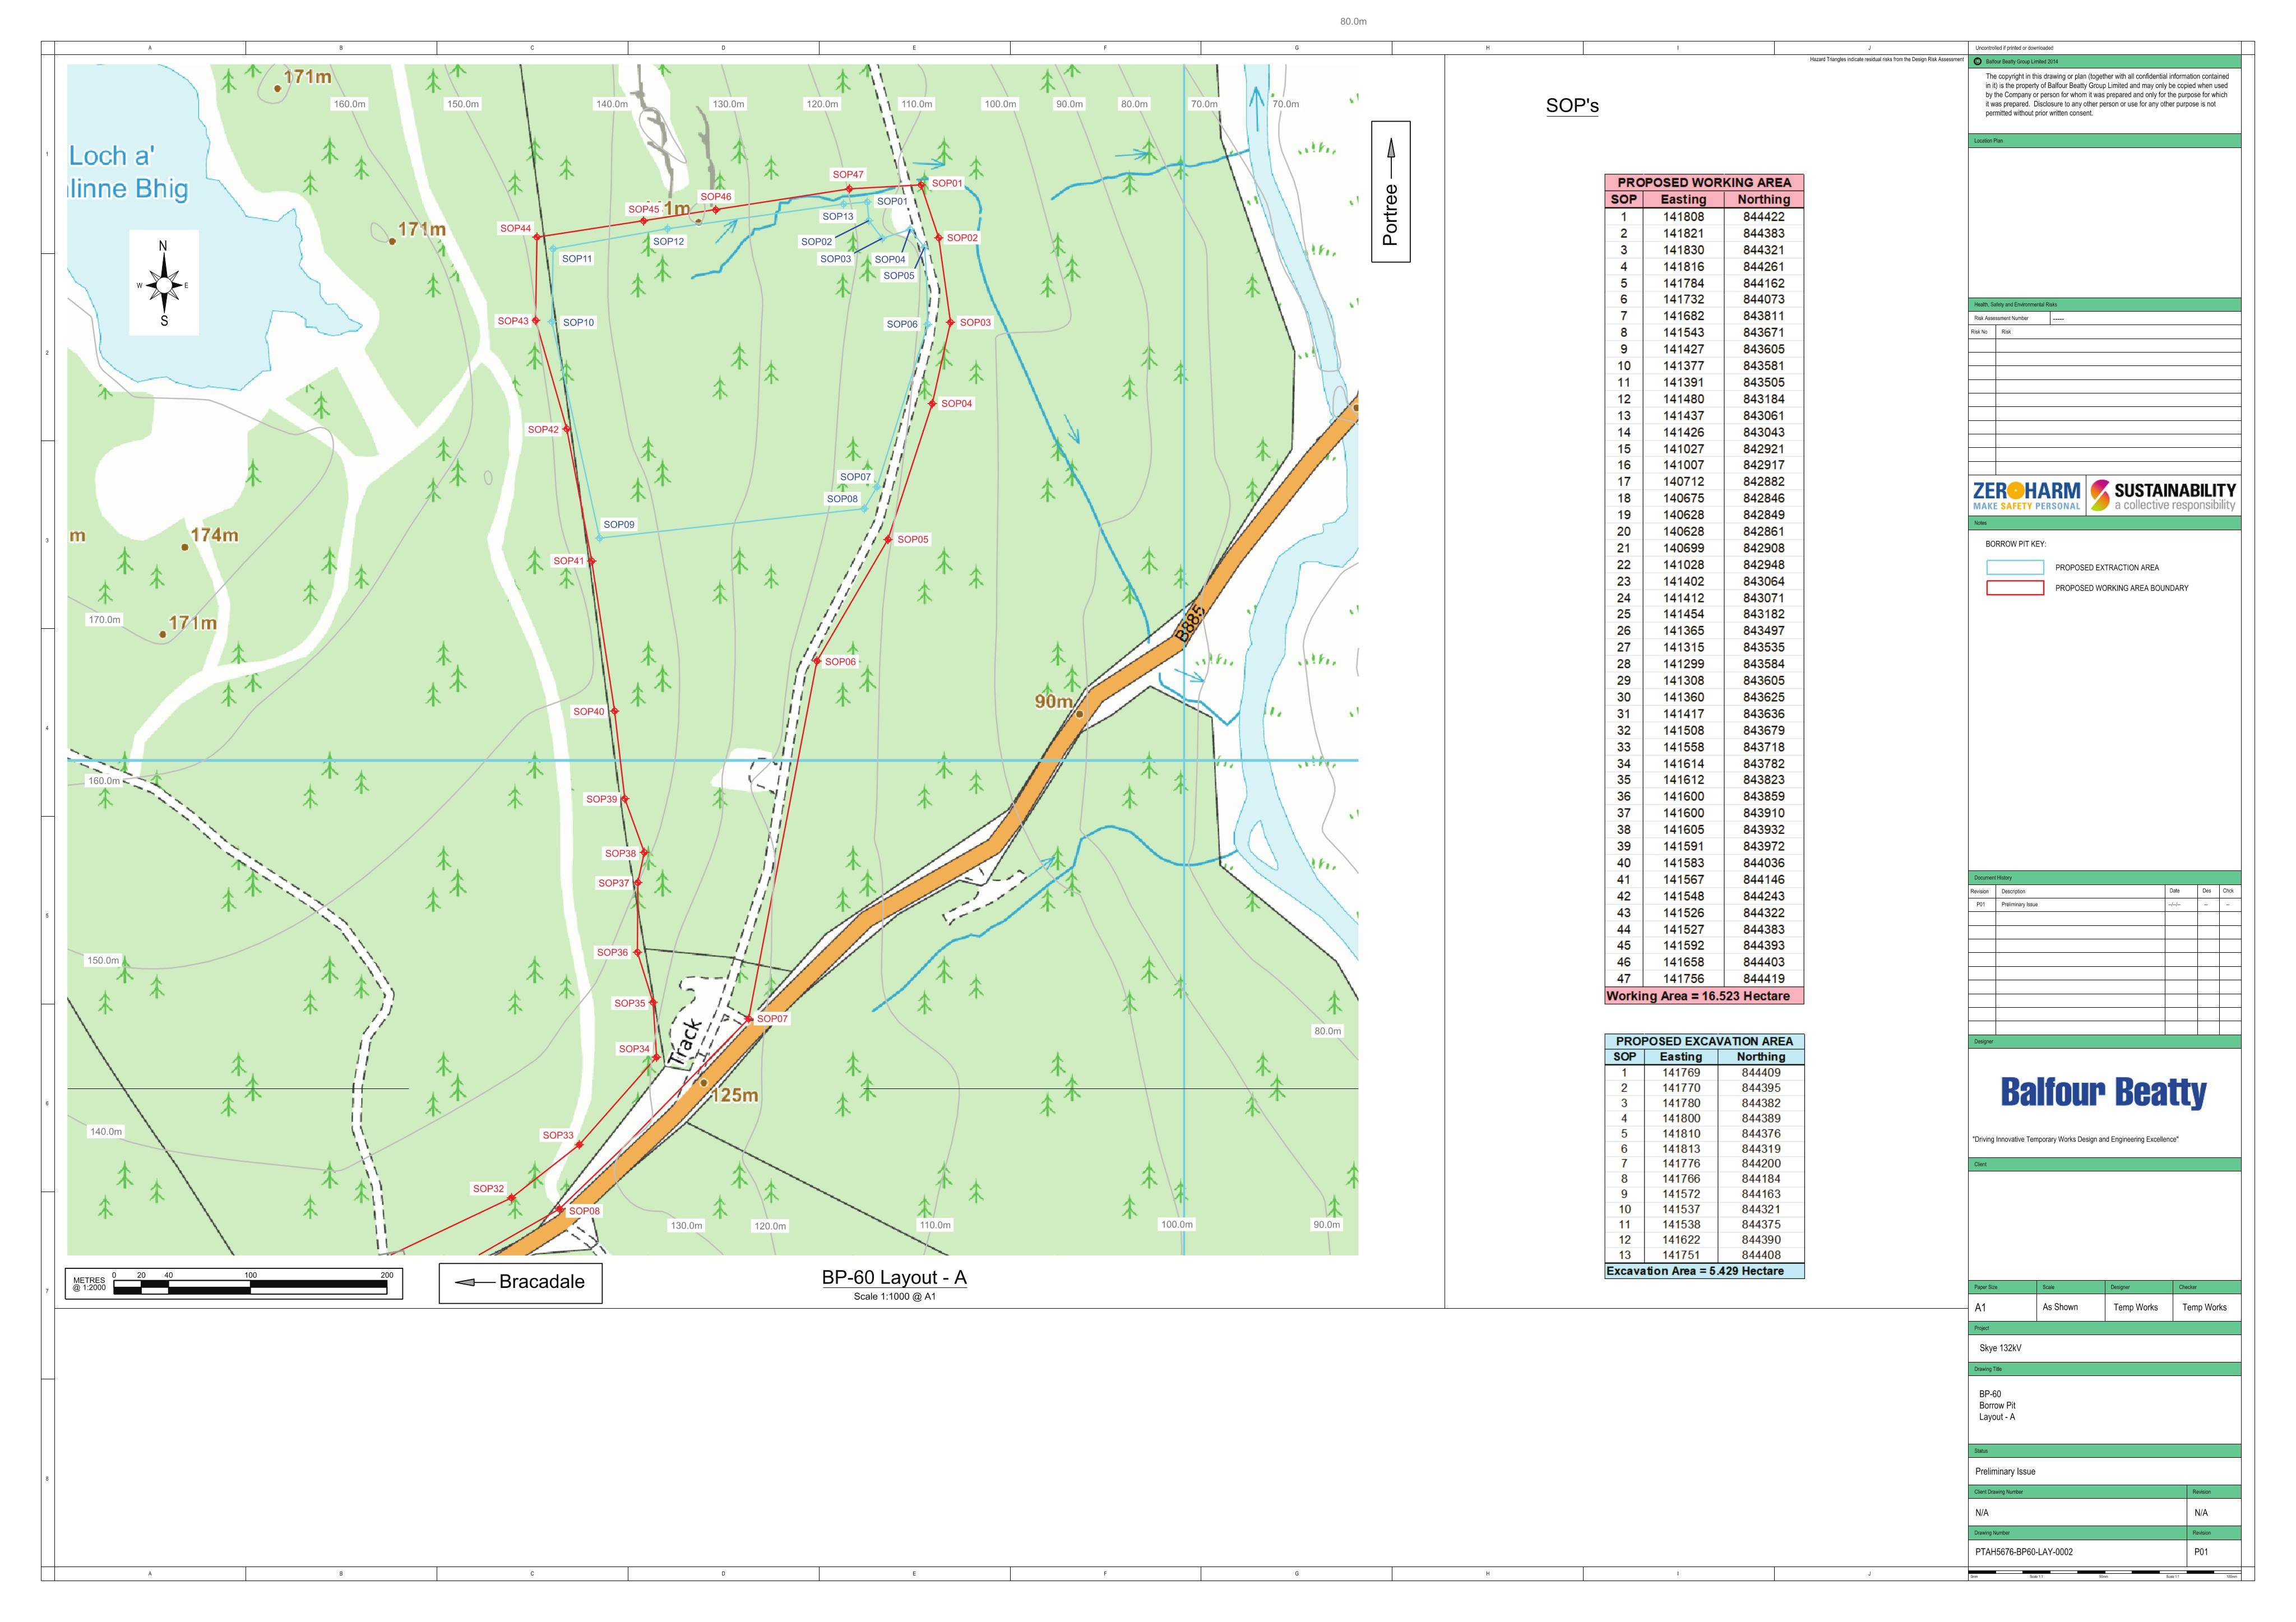
Task: Click the As Shown scale value
Action: [x=2060, y=1307]
